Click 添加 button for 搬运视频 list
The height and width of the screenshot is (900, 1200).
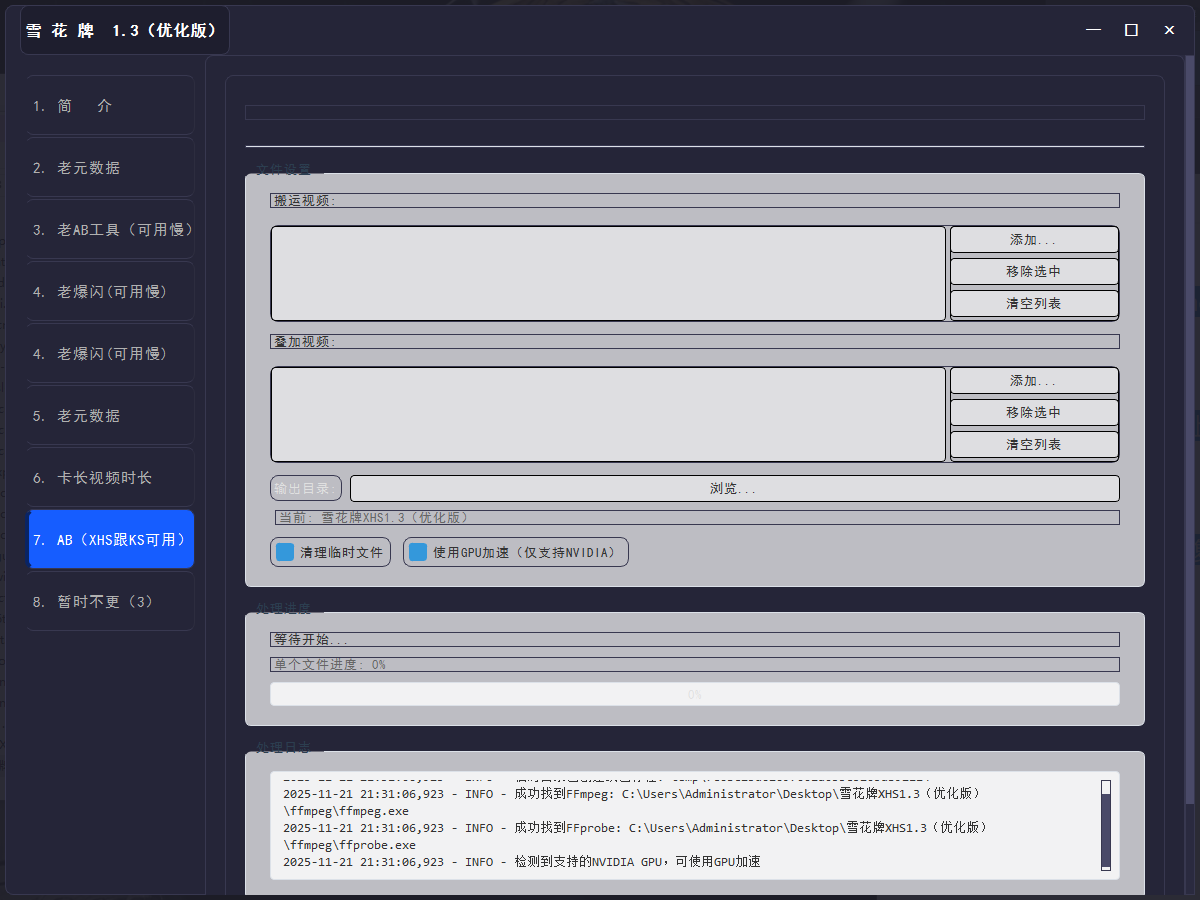pyautogui.click(x=1033, y=240)
